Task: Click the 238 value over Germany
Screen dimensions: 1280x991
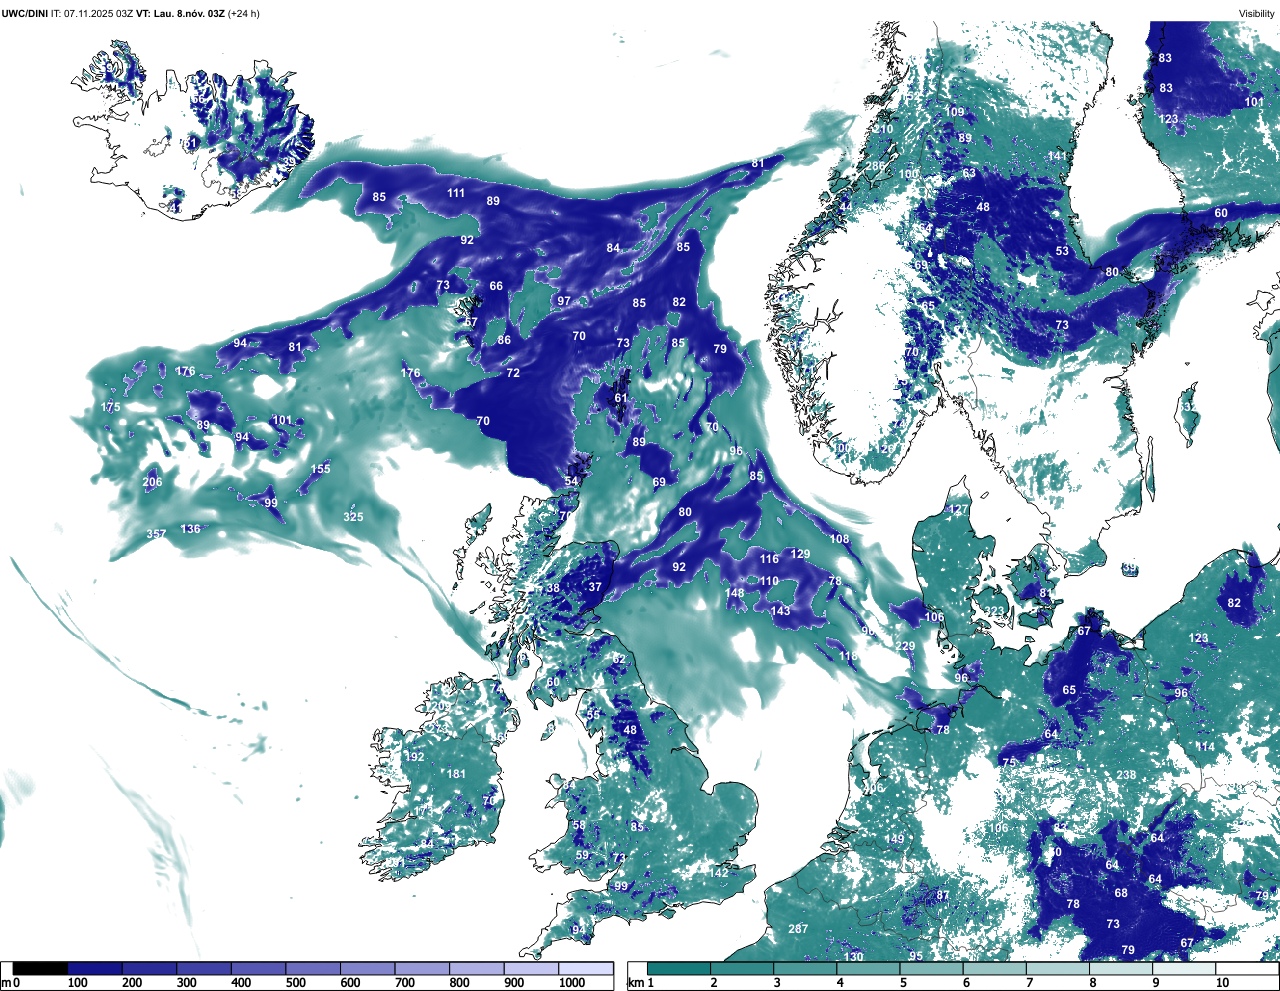Action: 1126,775
